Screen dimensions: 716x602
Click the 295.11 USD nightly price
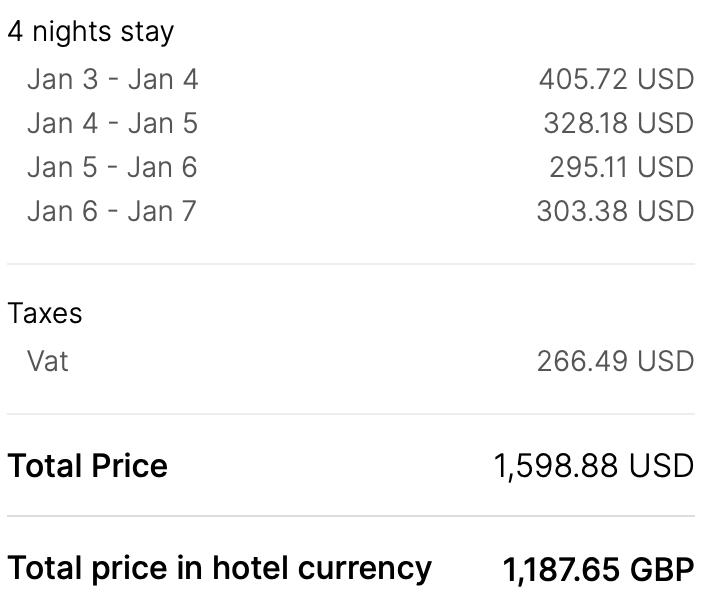click(621, 167)
